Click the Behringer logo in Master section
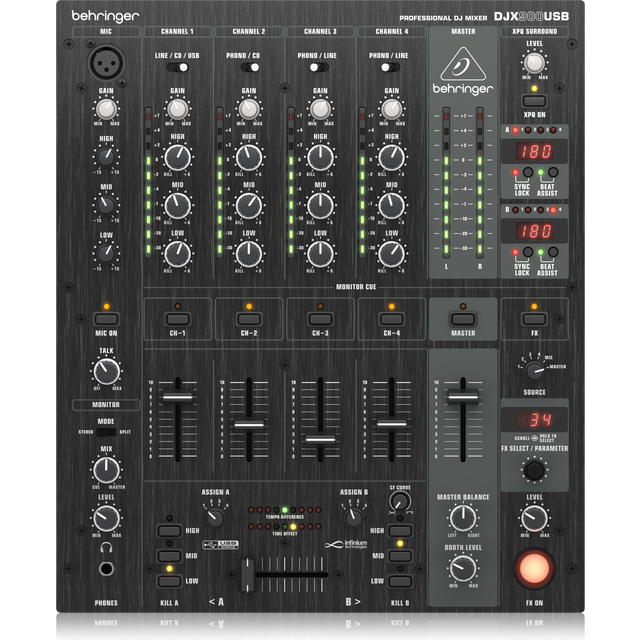The image size is (640, 640). pos(463,71)
